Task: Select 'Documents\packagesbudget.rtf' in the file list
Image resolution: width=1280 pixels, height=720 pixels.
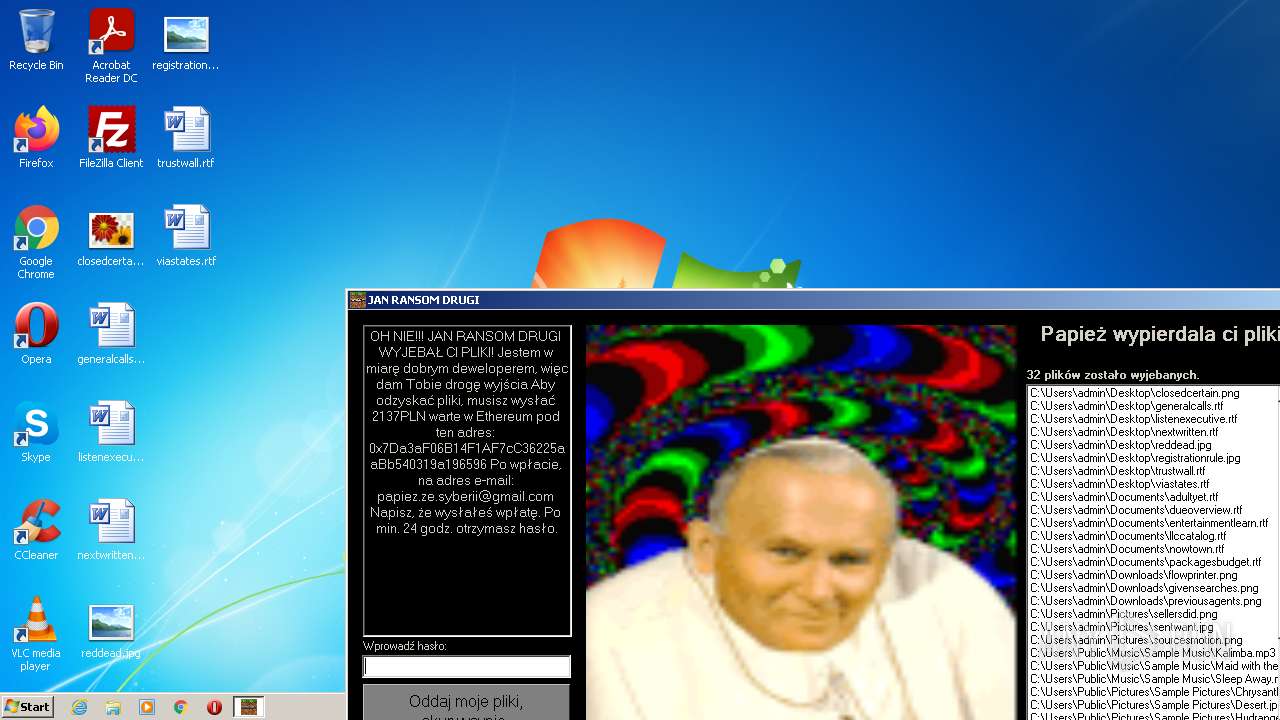Action: pos(1146,562)
